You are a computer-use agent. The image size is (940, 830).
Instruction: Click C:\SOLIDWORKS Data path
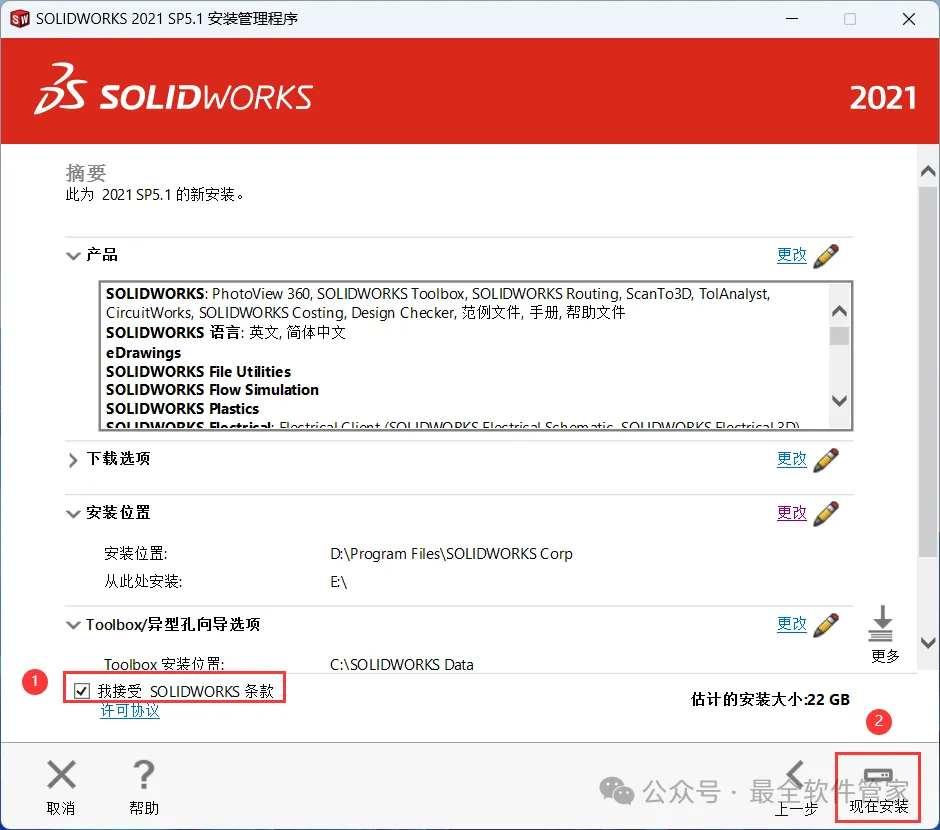click(402, 665)
